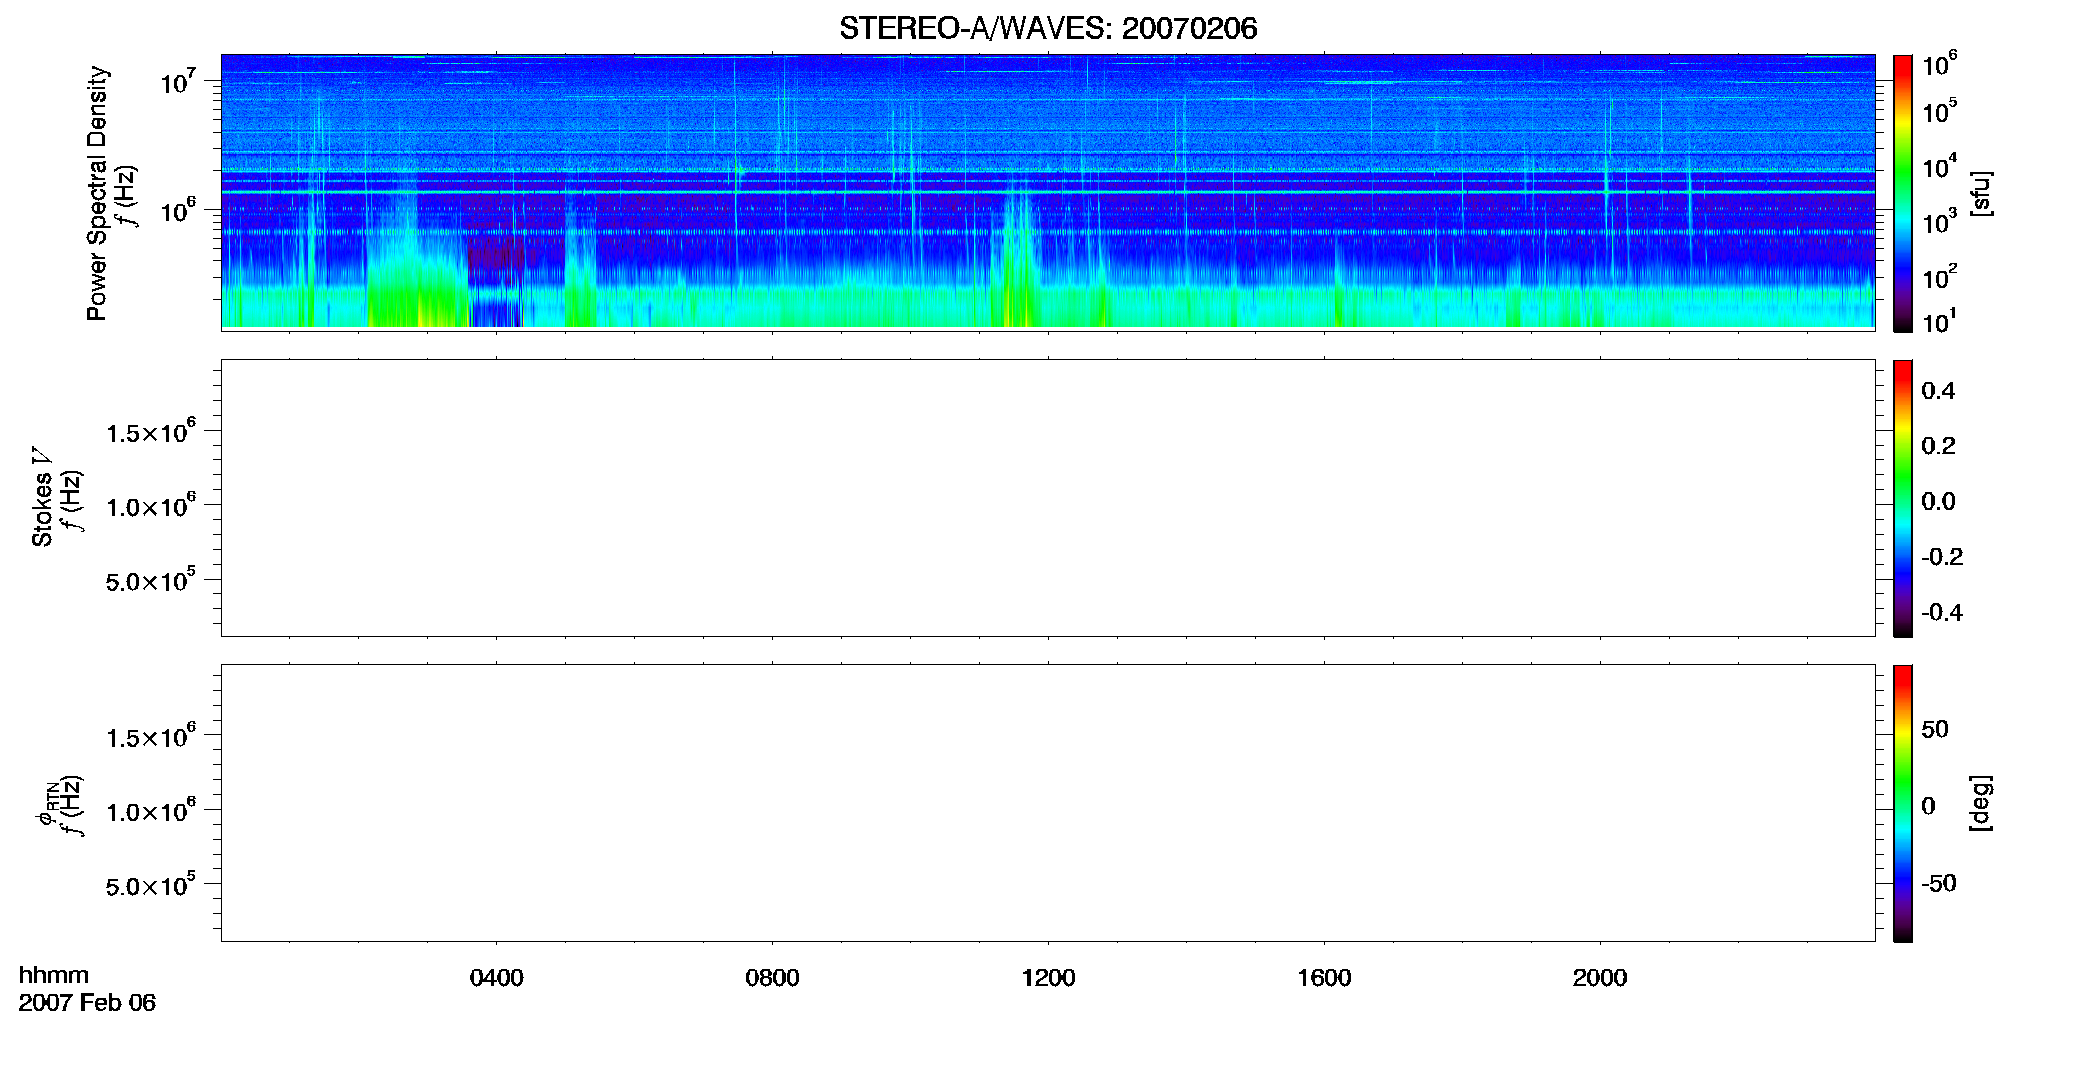Click the Power Spectral Density spectrogram panel
Screen dimensions: 2096x1080
click(x=1048, y=191)
